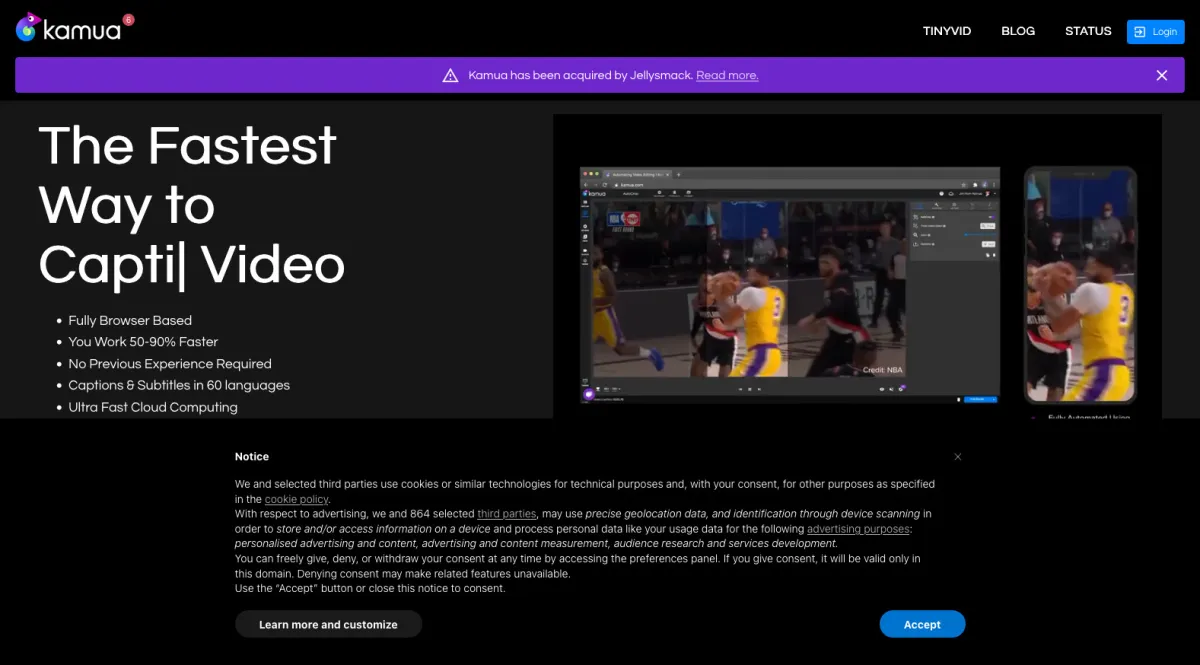The image size is (1200, 665).
Task: Click the browser demo video thumbnail
Action: point(790,285)
